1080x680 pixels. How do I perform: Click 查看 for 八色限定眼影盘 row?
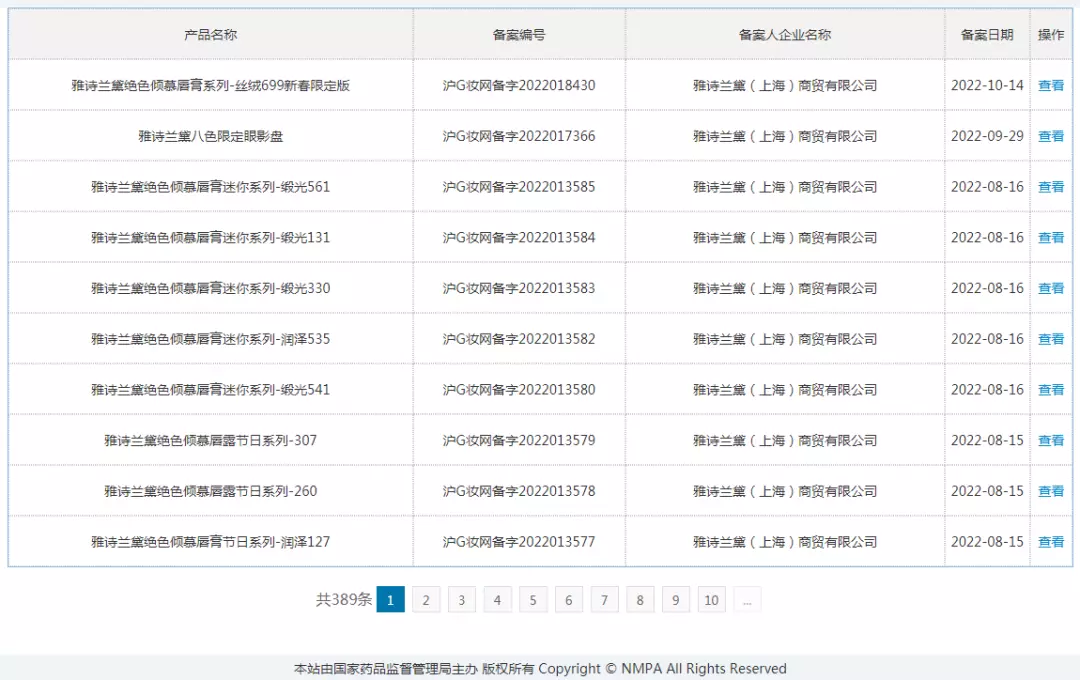[1050, 136]
